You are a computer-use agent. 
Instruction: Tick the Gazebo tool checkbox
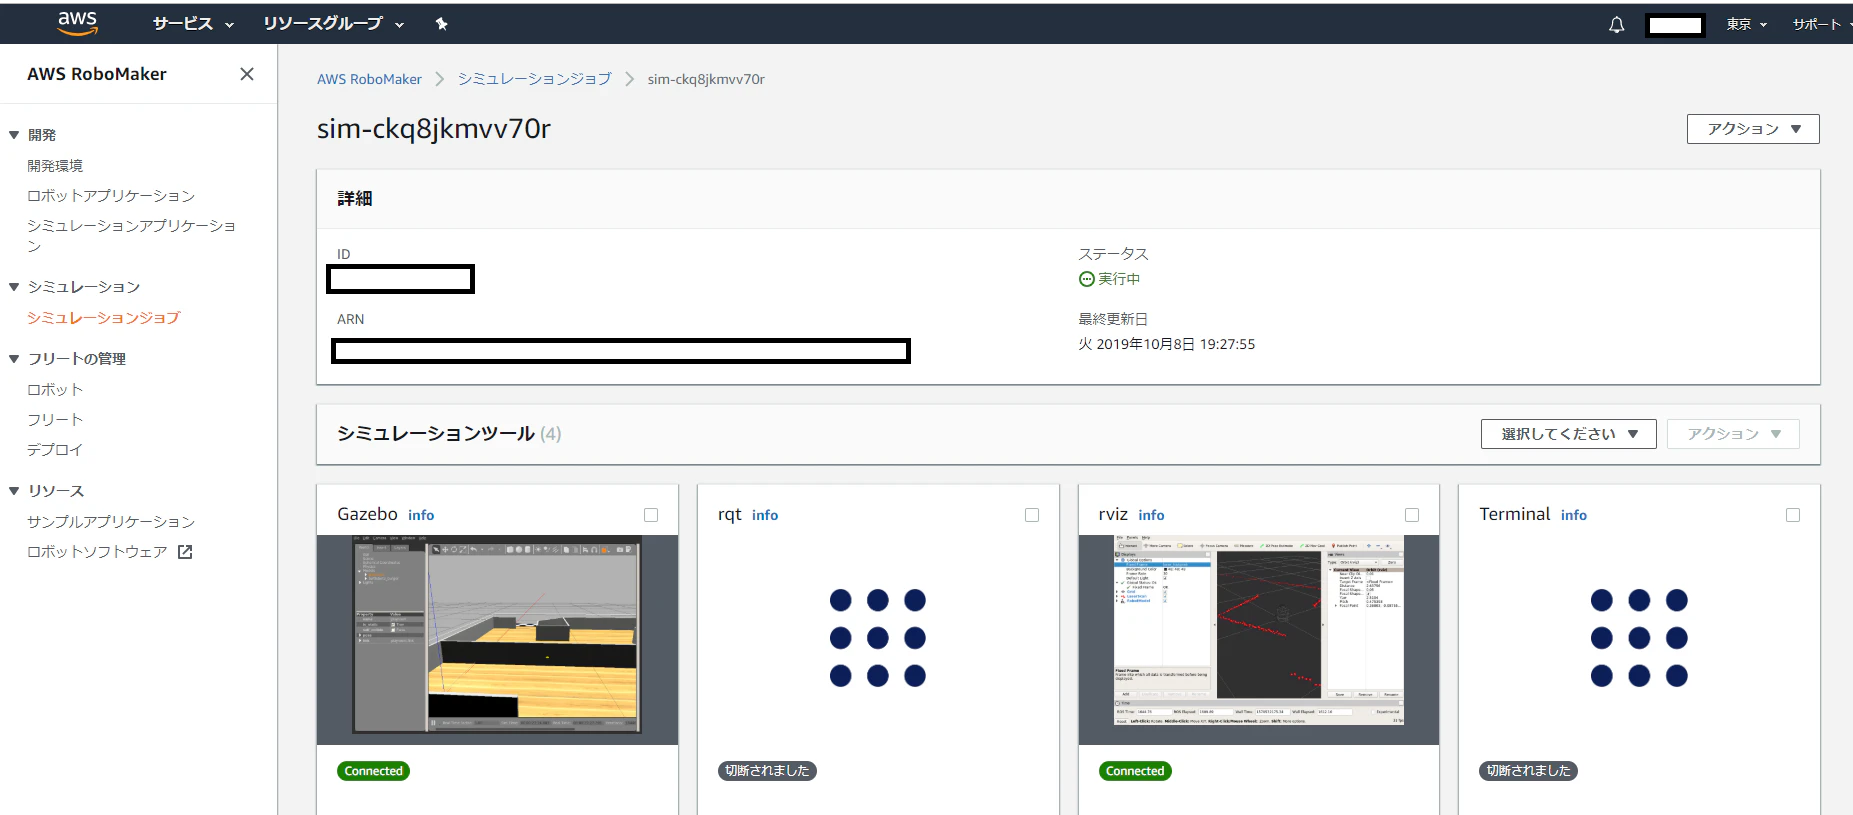coord(651,515)
